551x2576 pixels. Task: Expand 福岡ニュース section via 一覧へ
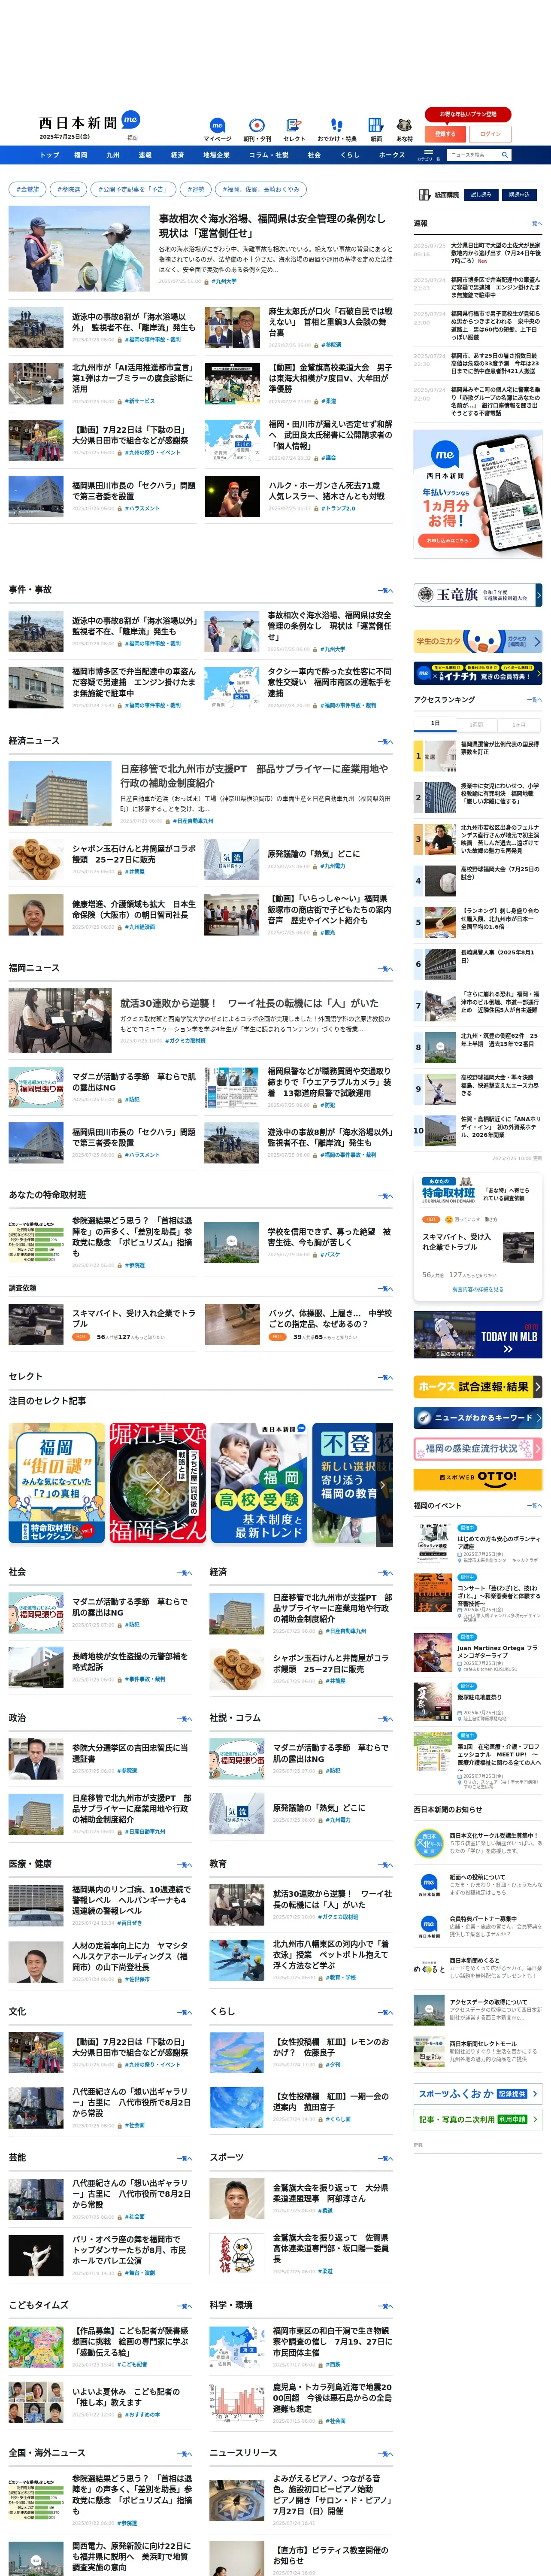[x=385, y=969]
